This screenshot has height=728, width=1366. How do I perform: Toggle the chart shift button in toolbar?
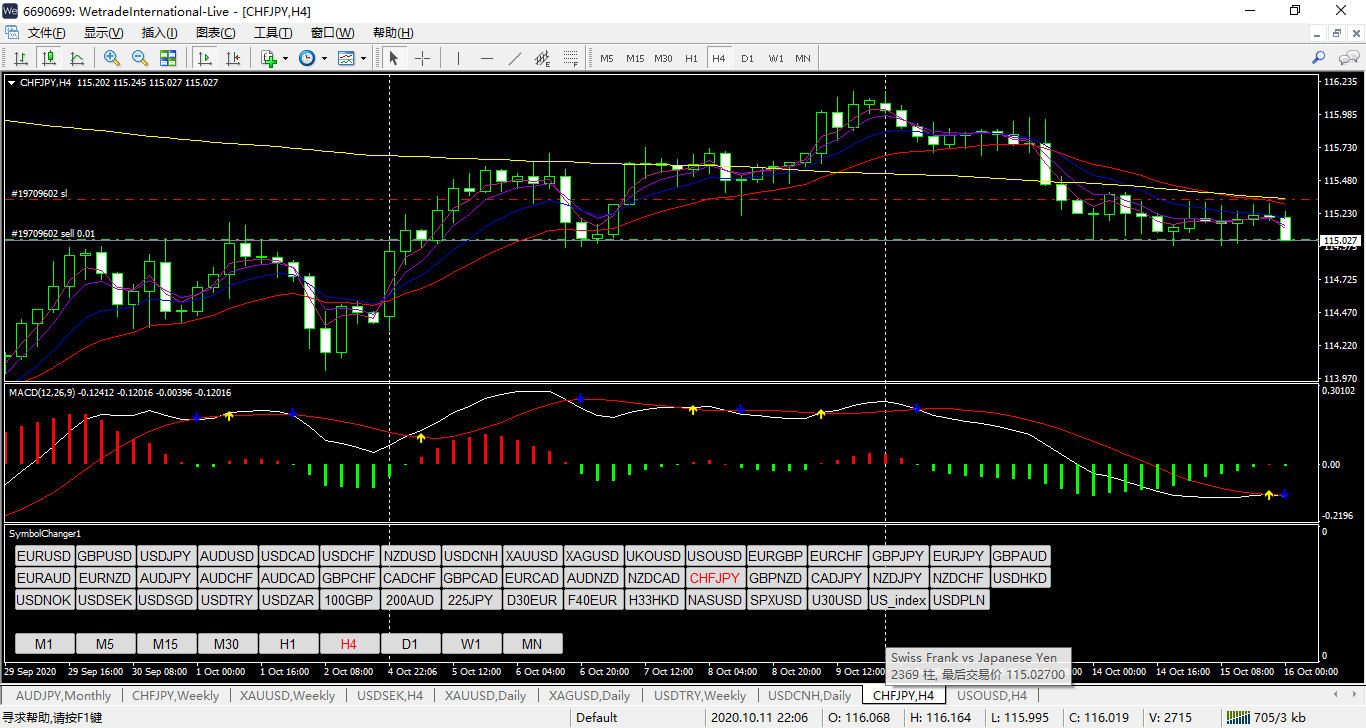231,58
